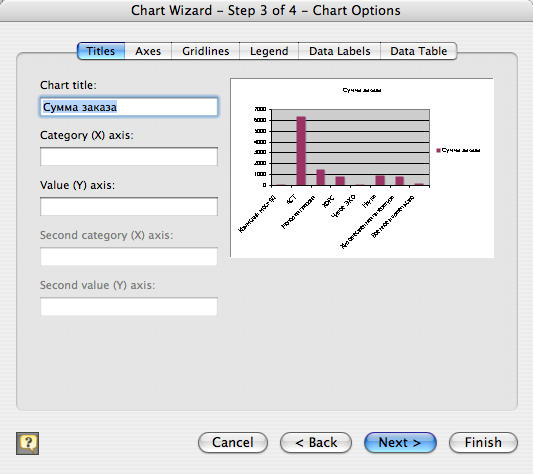Click the Second category (X) axis field
This screenshot has height=474, width=533.
tap(129, 257)
